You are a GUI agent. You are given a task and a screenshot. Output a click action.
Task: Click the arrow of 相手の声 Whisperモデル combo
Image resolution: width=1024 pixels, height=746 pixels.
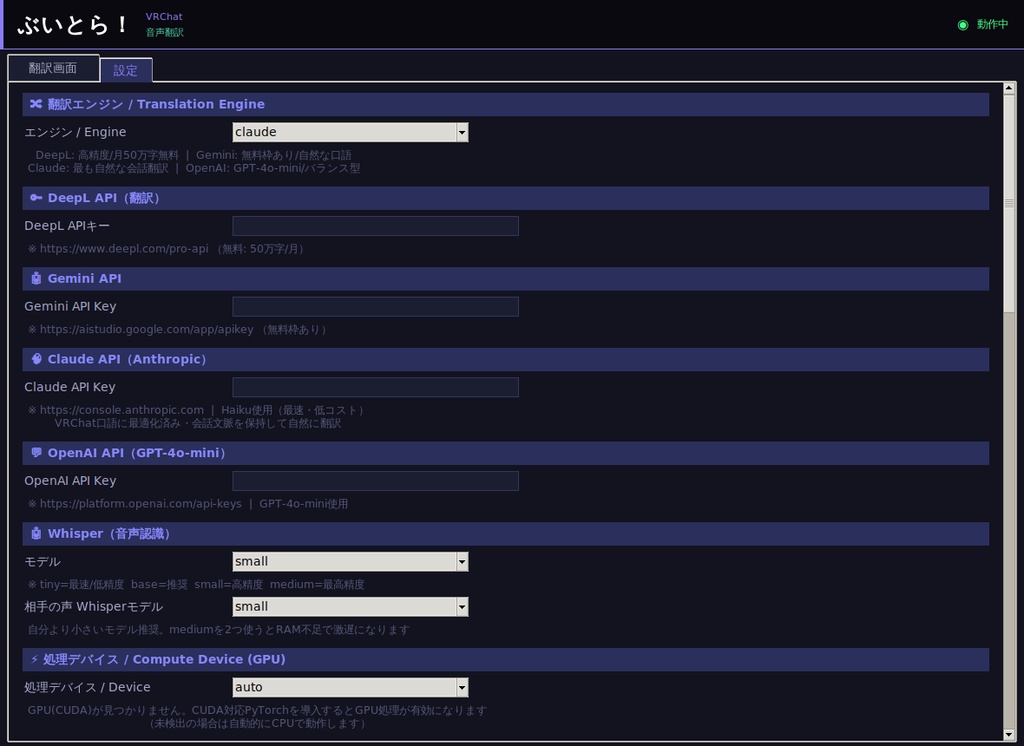coord(462,606)
